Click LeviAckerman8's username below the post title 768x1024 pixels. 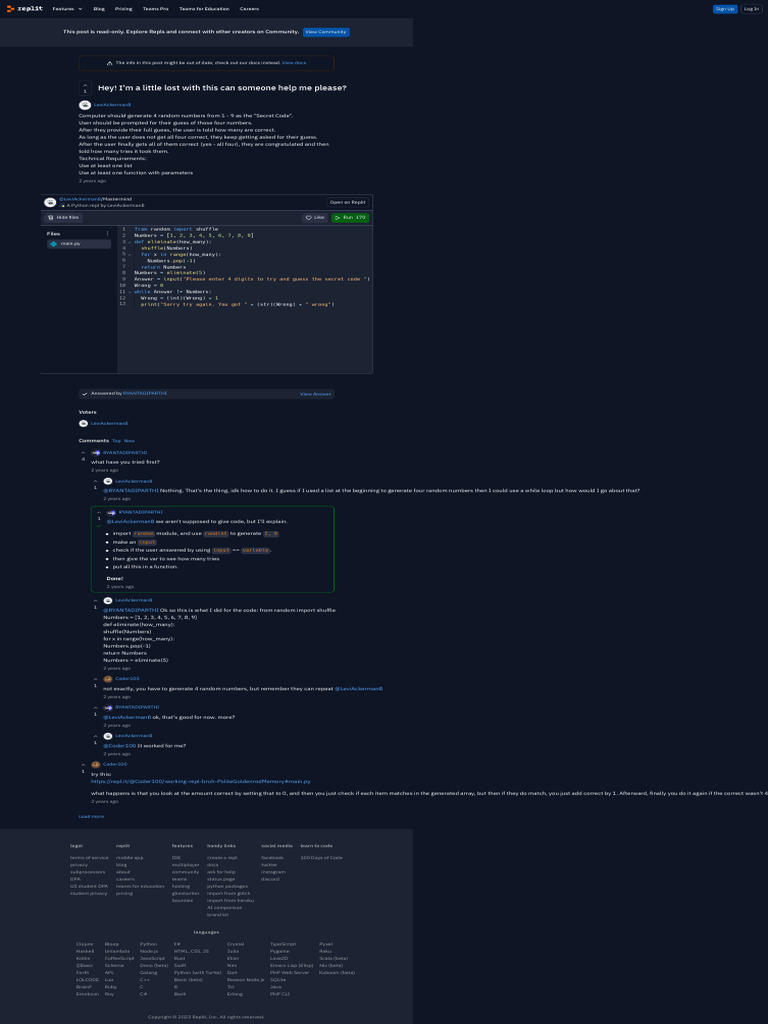[112, 104]
